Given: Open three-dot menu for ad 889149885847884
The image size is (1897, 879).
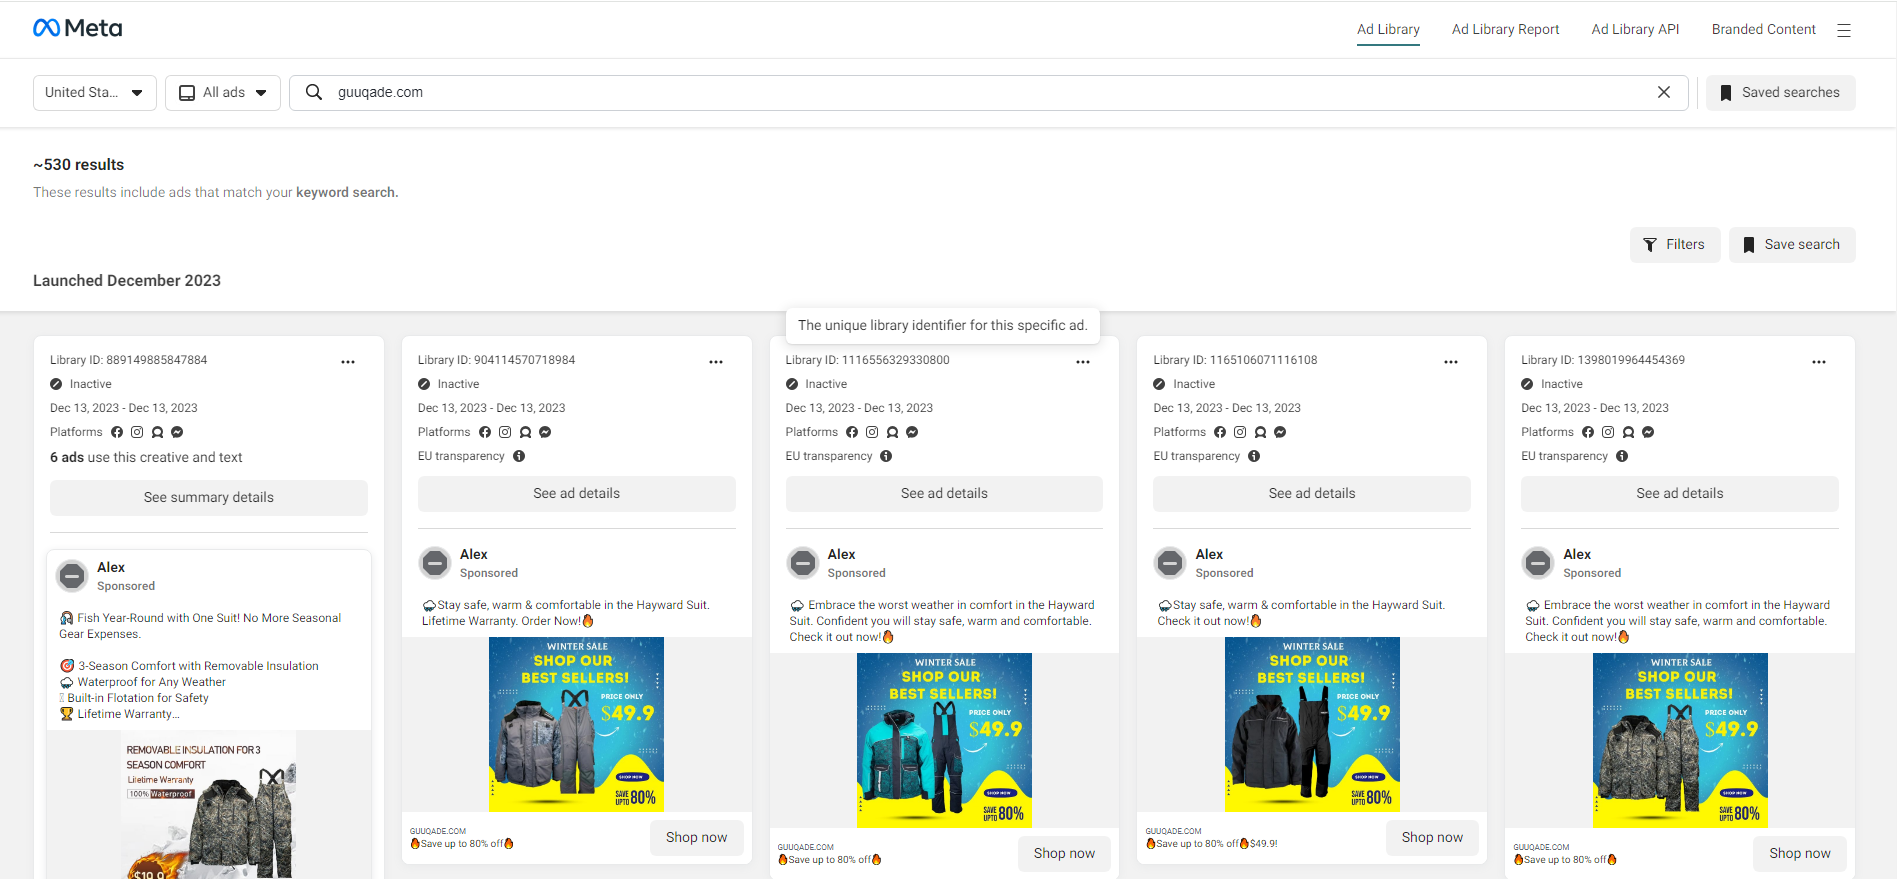Looking at the screenshot, I should click(x=348, y=362).
